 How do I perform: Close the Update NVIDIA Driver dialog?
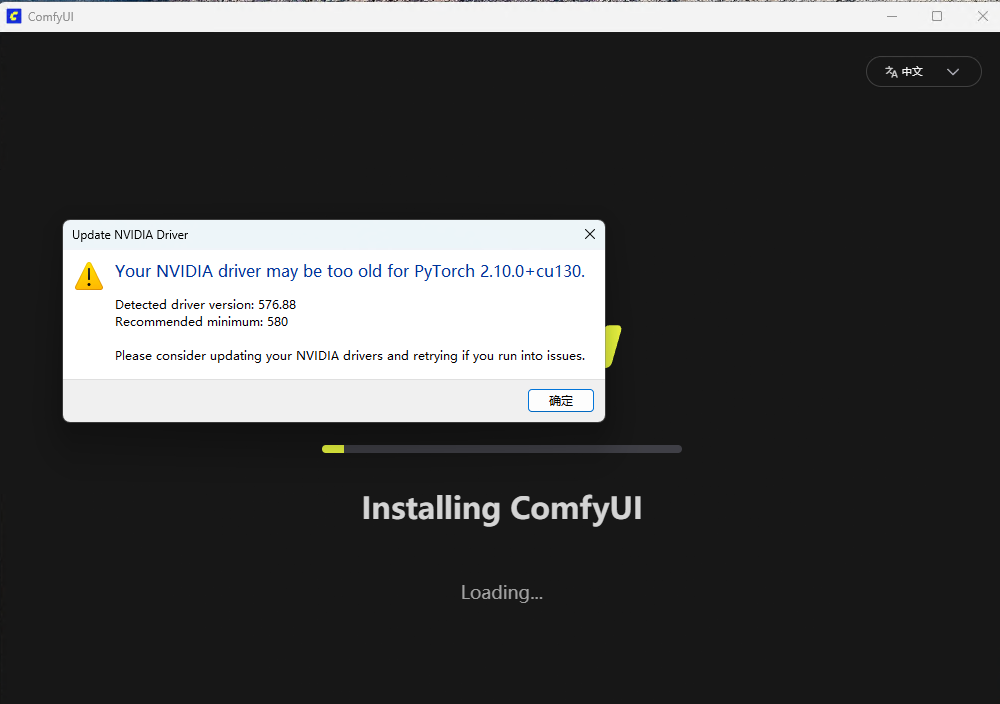590,234
